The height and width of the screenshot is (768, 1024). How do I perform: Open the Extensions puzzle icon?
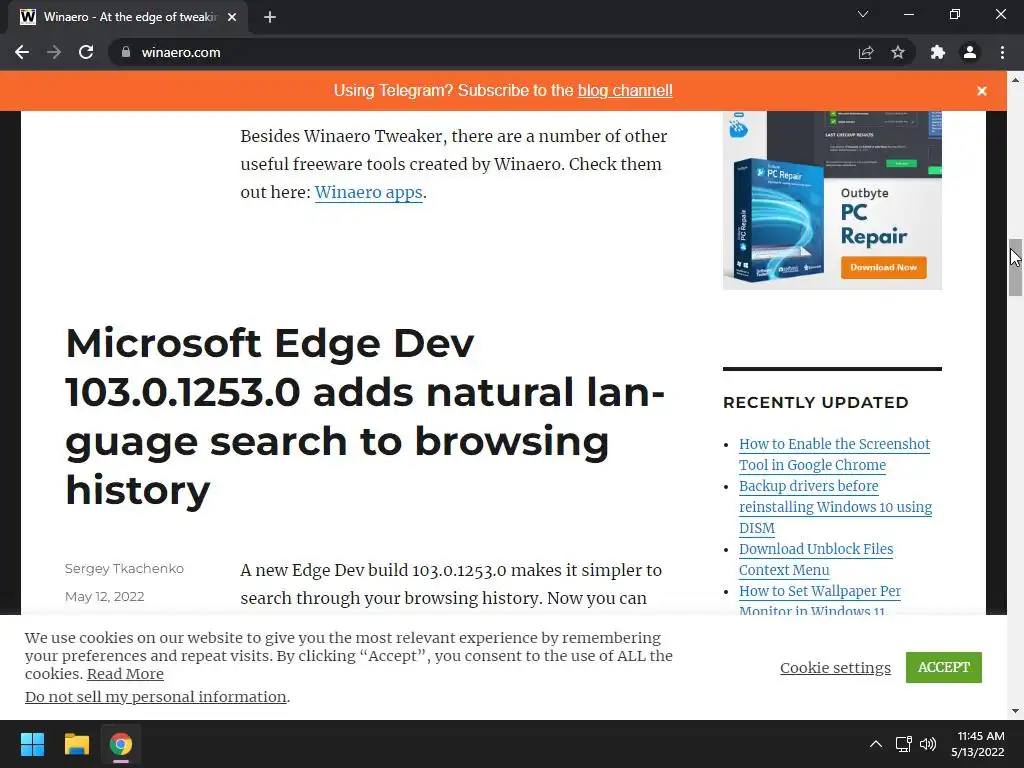938,52
